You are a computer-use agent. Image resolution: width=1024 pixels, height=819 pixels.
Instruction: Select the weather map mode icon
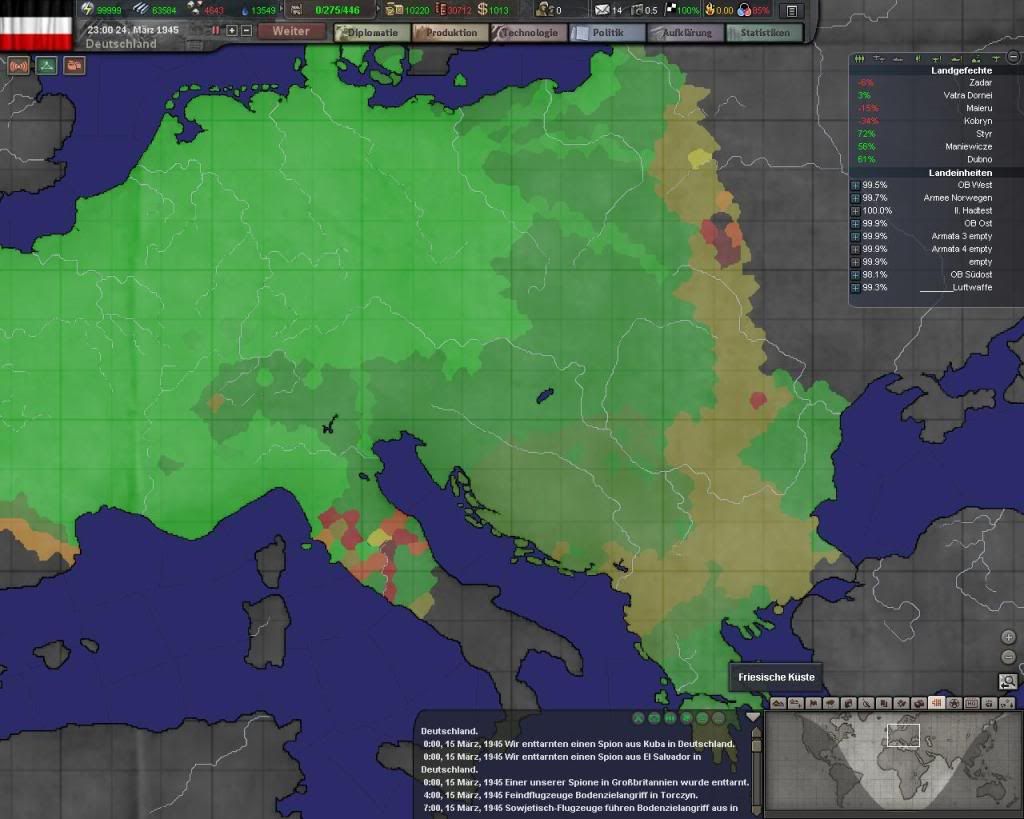[x=830, y=702]
